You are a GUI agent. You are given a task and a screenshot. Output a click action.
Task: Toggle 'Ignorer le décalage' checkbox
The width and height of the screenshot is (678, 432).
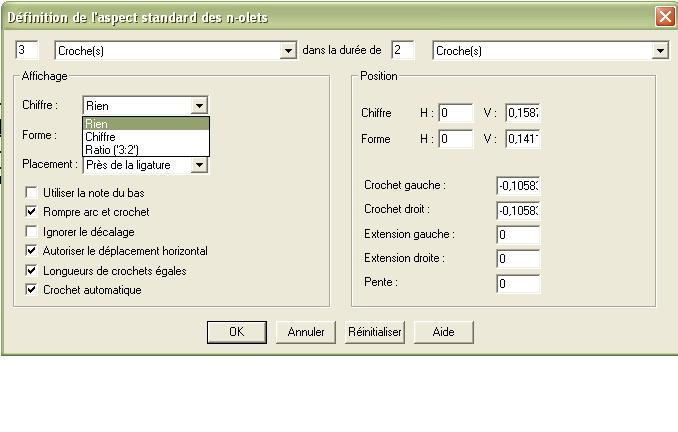point(33,231)
